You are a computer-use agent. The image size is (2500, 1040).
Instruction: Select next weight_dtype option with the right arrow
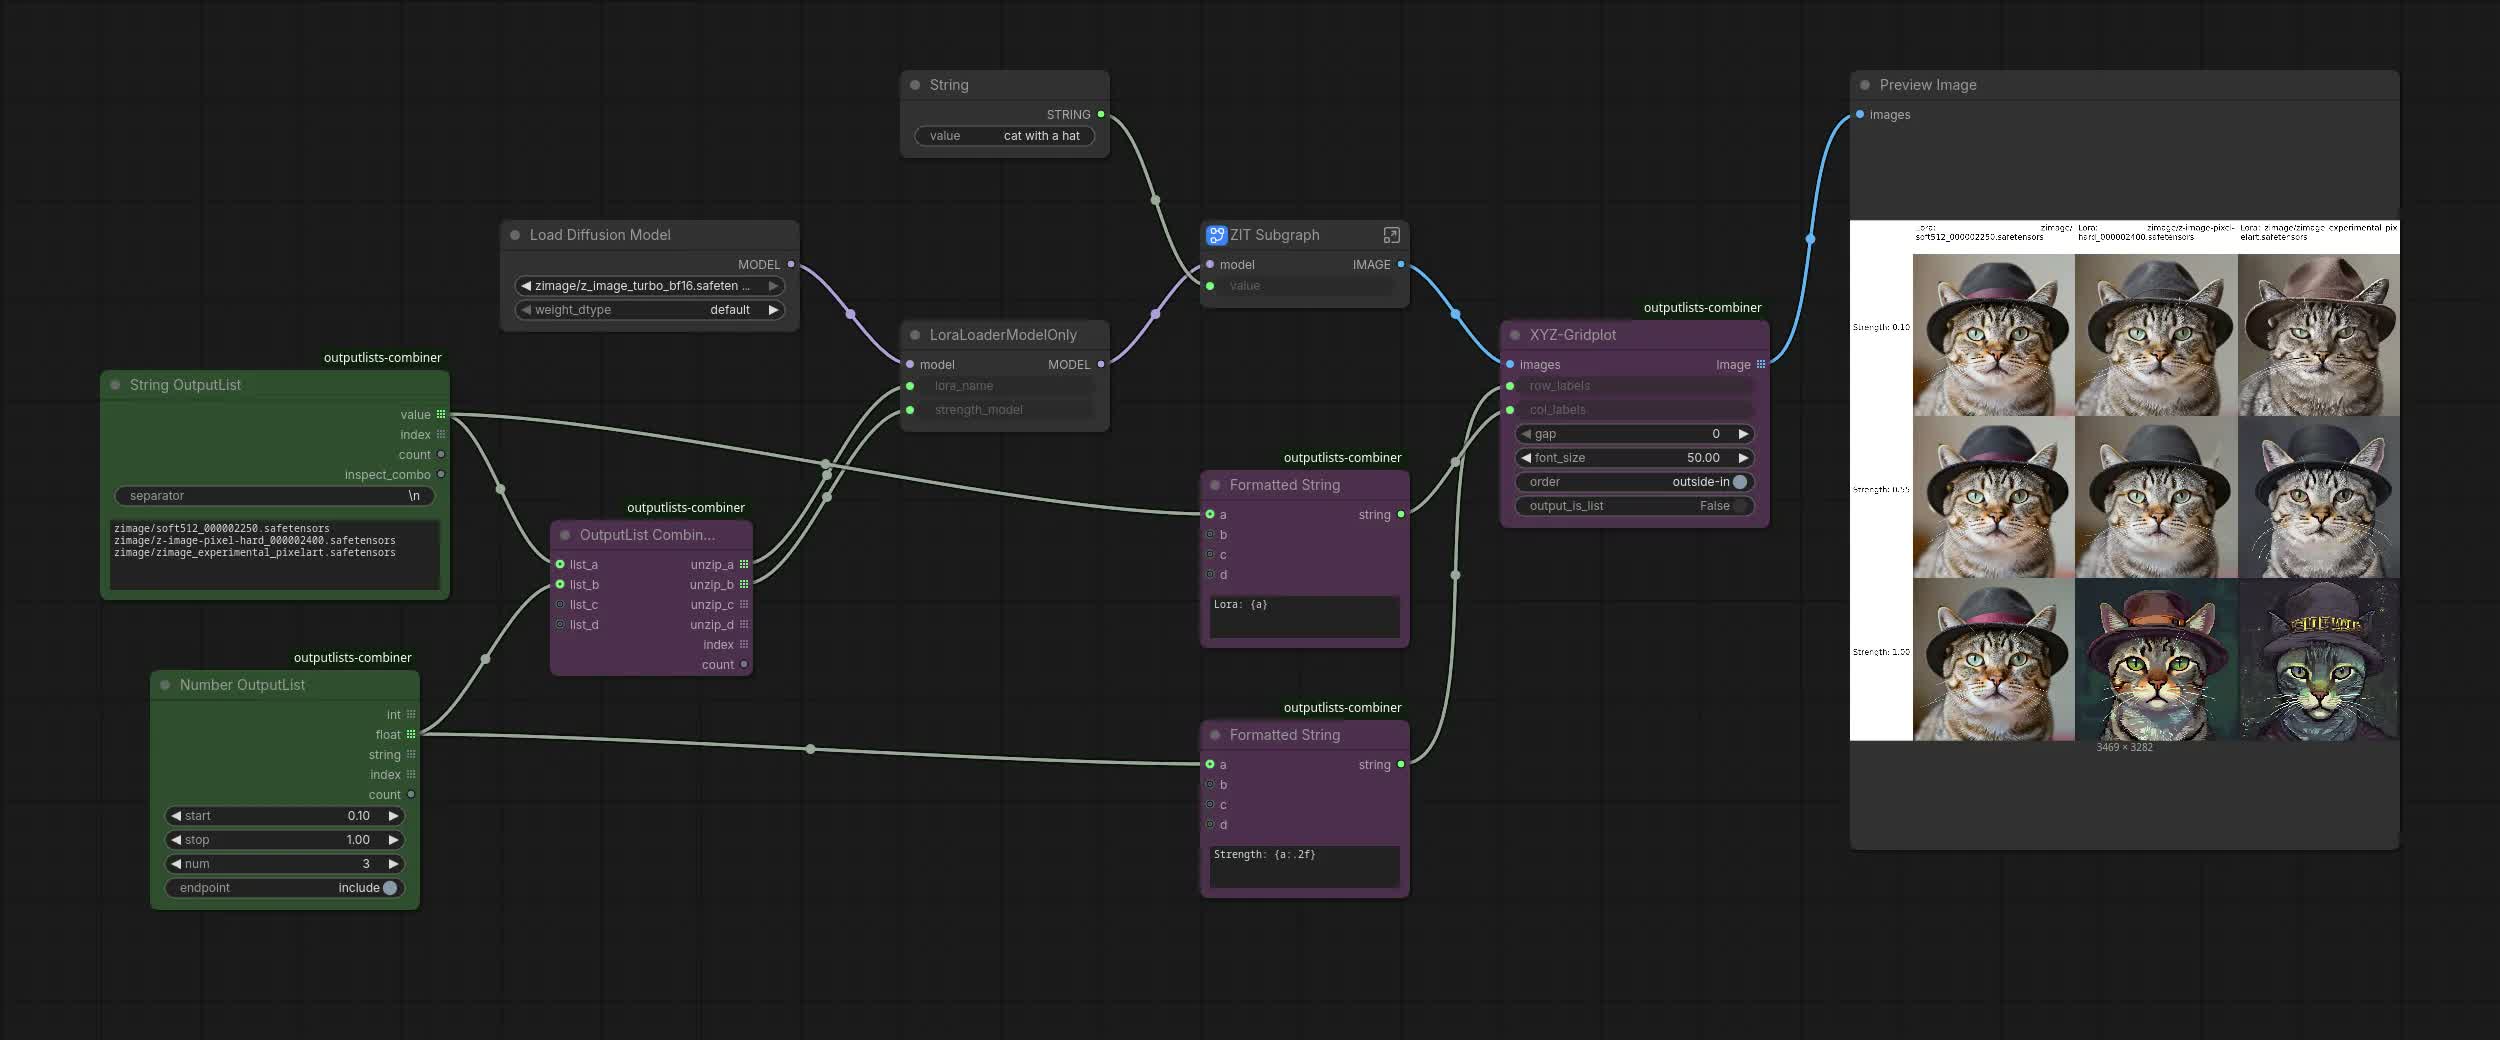click(773, 310)
